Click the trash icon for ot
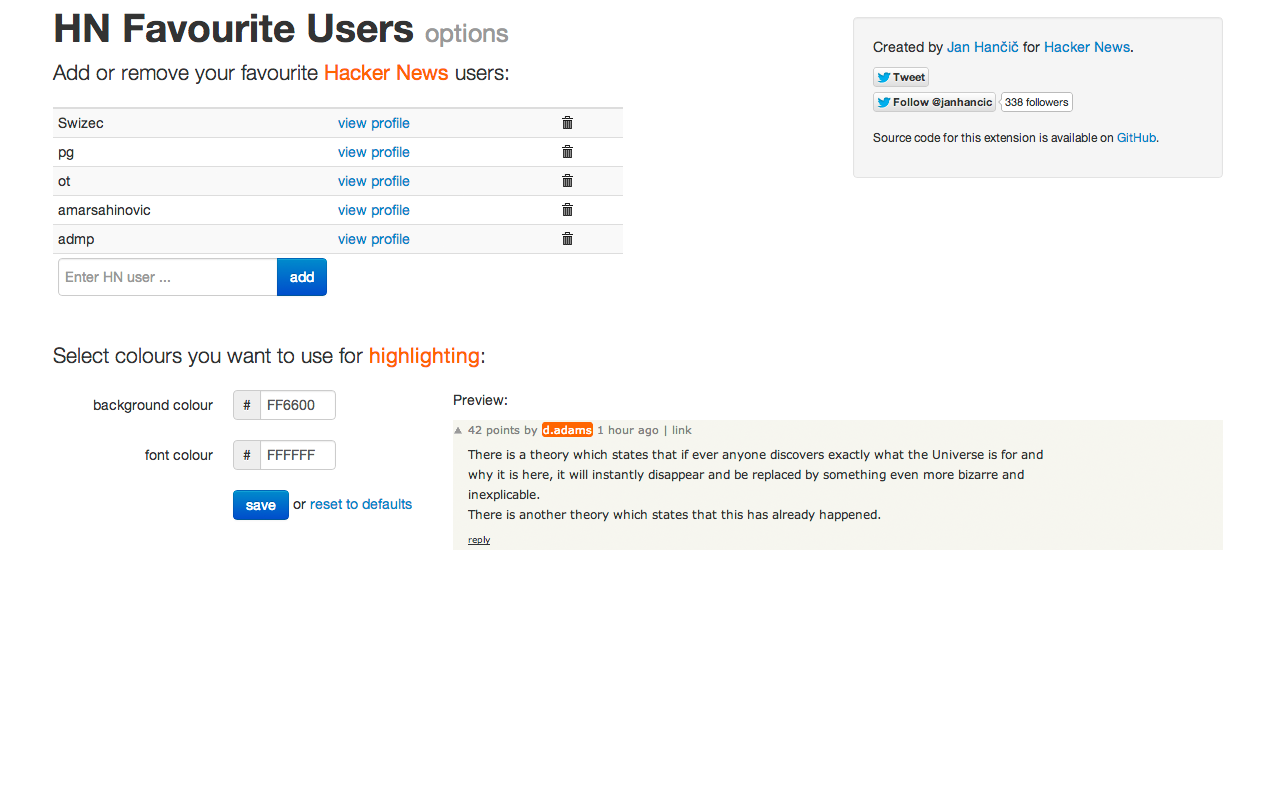Screen dimensions: 1280x800 tap(567, 181)
